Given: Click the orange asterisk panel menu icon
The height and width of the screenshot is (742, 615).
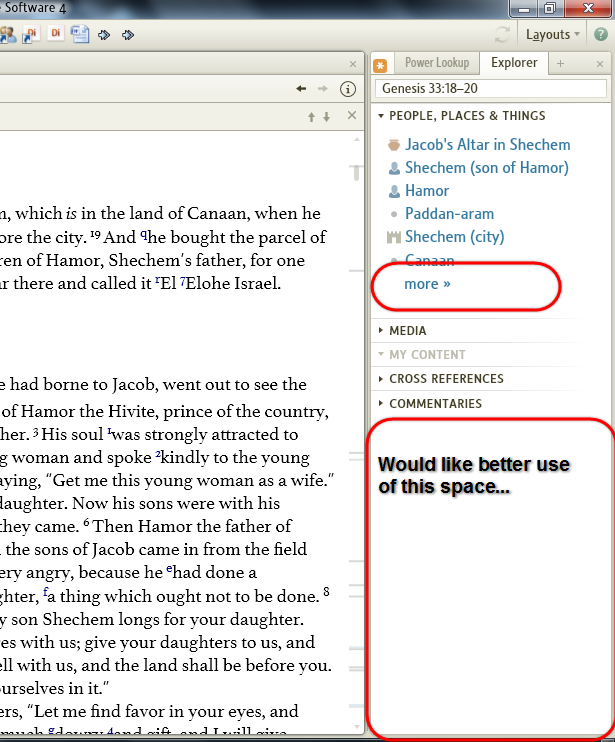Looking at the screenshot, I should tap(380, 65).
